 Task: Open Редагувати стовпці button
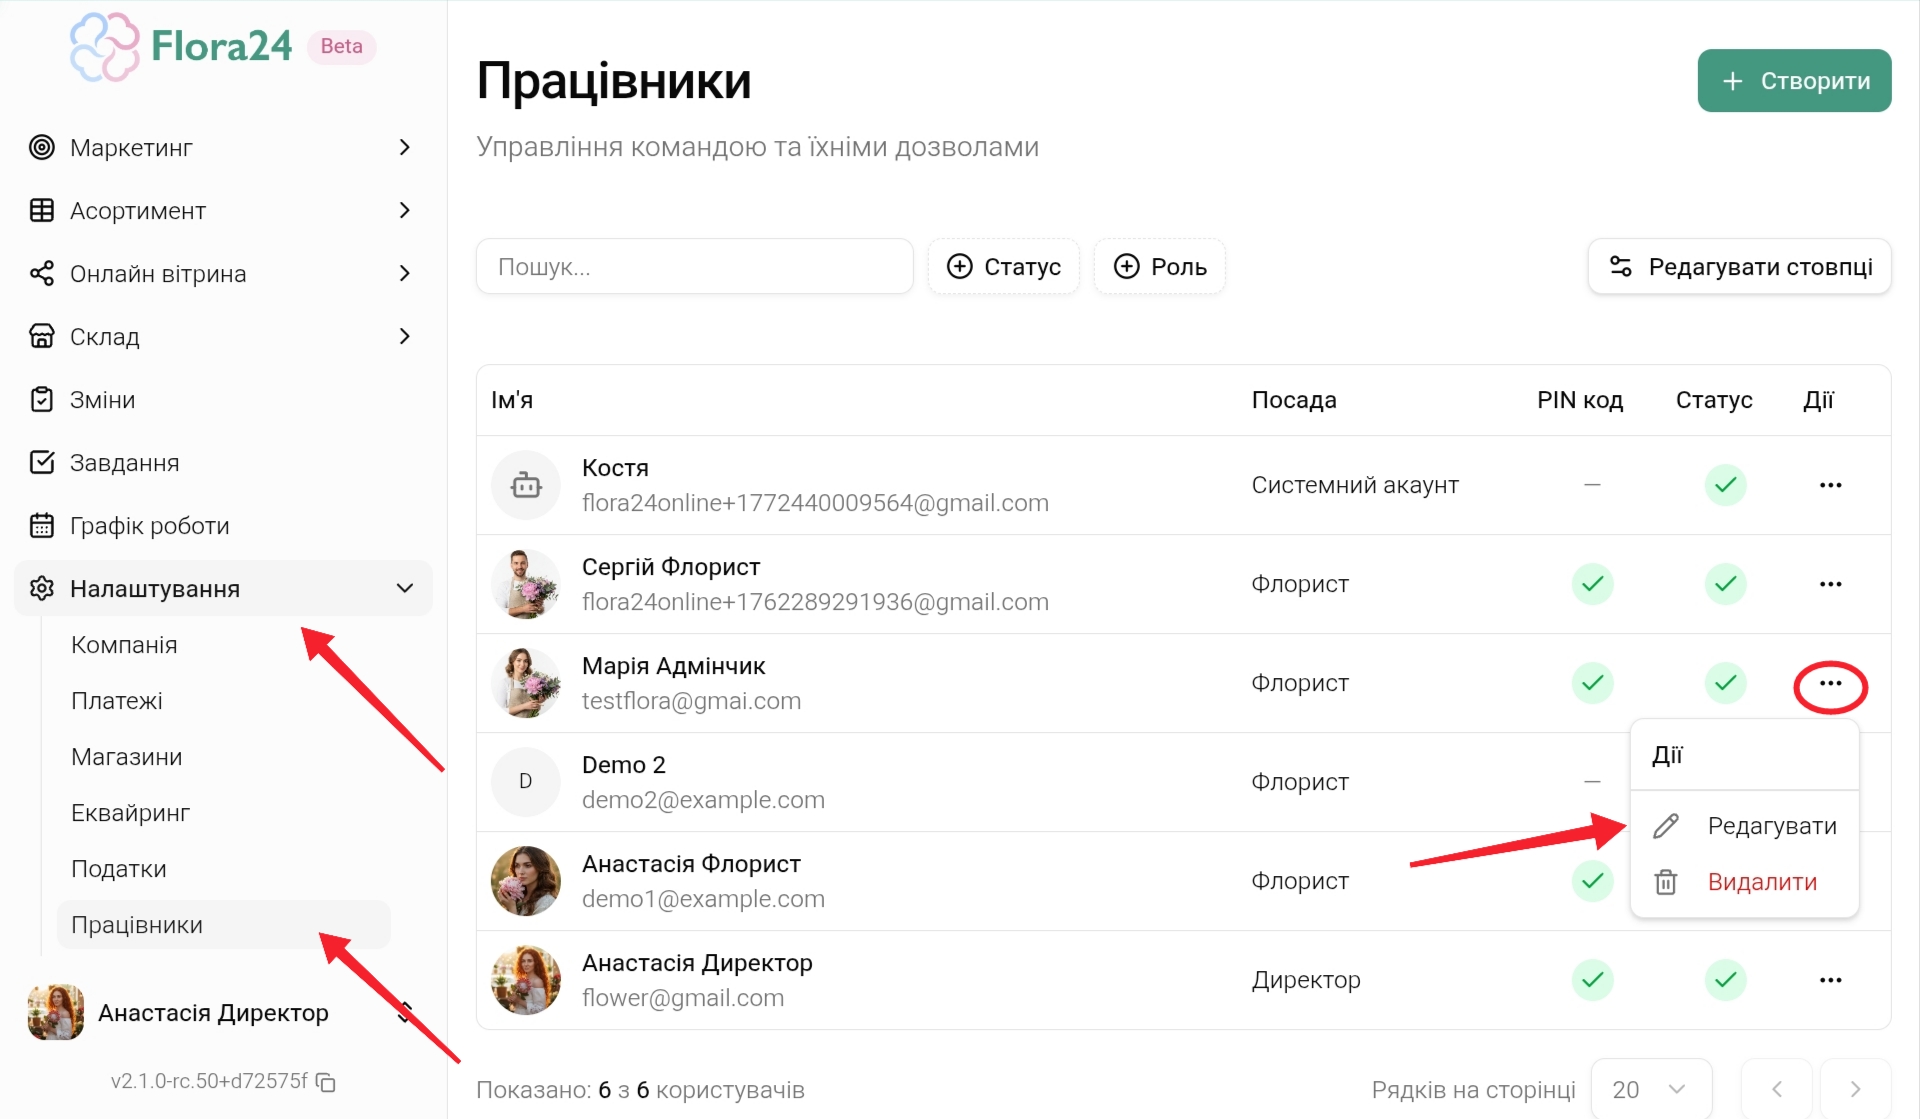click(x=1739, y=267)
